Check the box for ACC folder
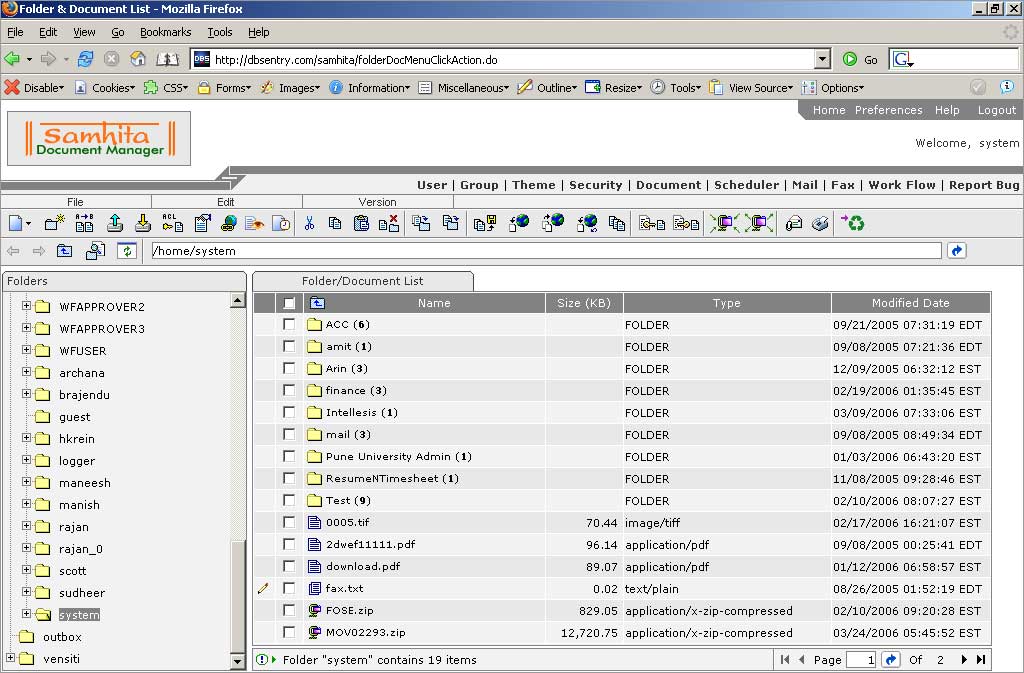 coord(289,324)
